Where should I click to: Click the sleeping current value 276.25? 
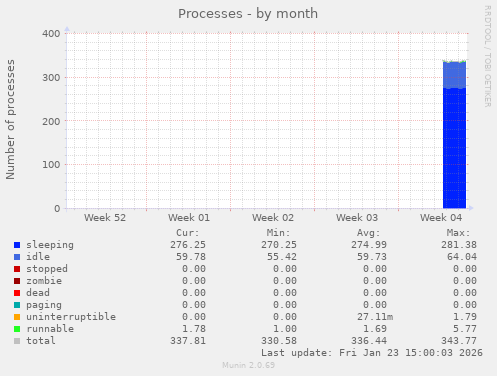188,245
